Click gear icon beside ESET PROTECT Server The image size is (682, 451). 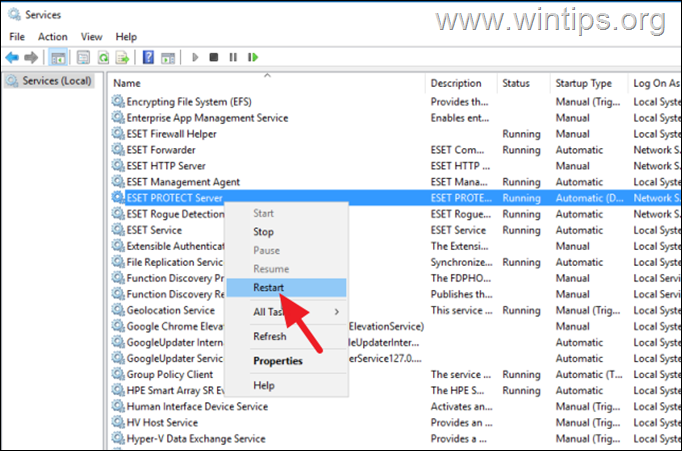click(118, 198)
